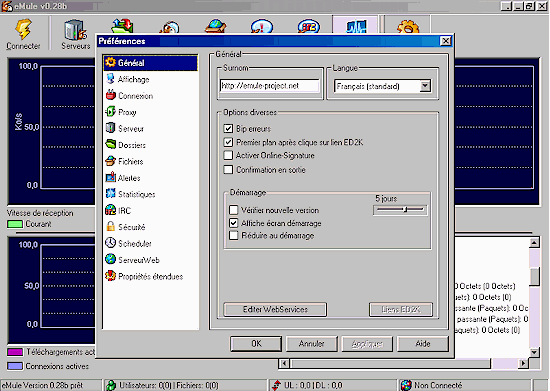Image resolution: width=550 pixels, height=391 pixels.
Task: Enable Activer Online-Signature checkbox
Action: pos(228,155)
